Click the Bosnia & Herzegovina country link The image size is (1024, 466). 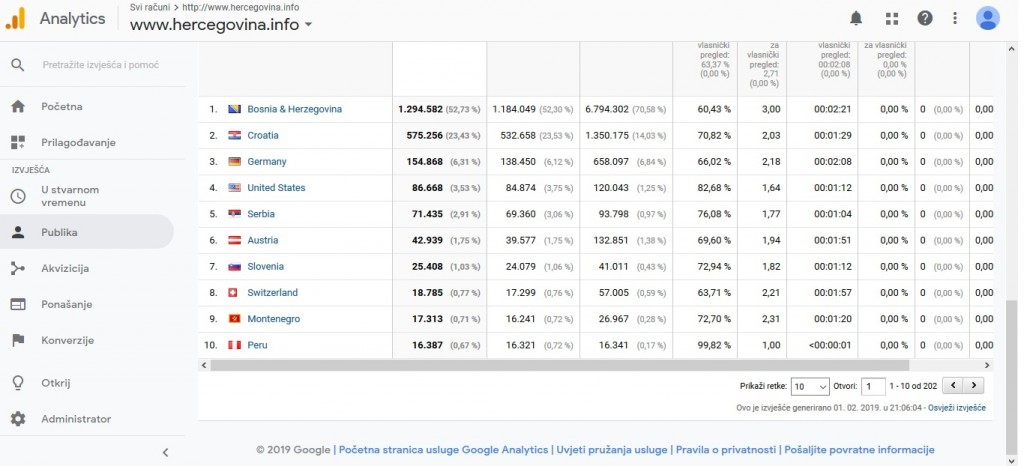click(295, 109)
